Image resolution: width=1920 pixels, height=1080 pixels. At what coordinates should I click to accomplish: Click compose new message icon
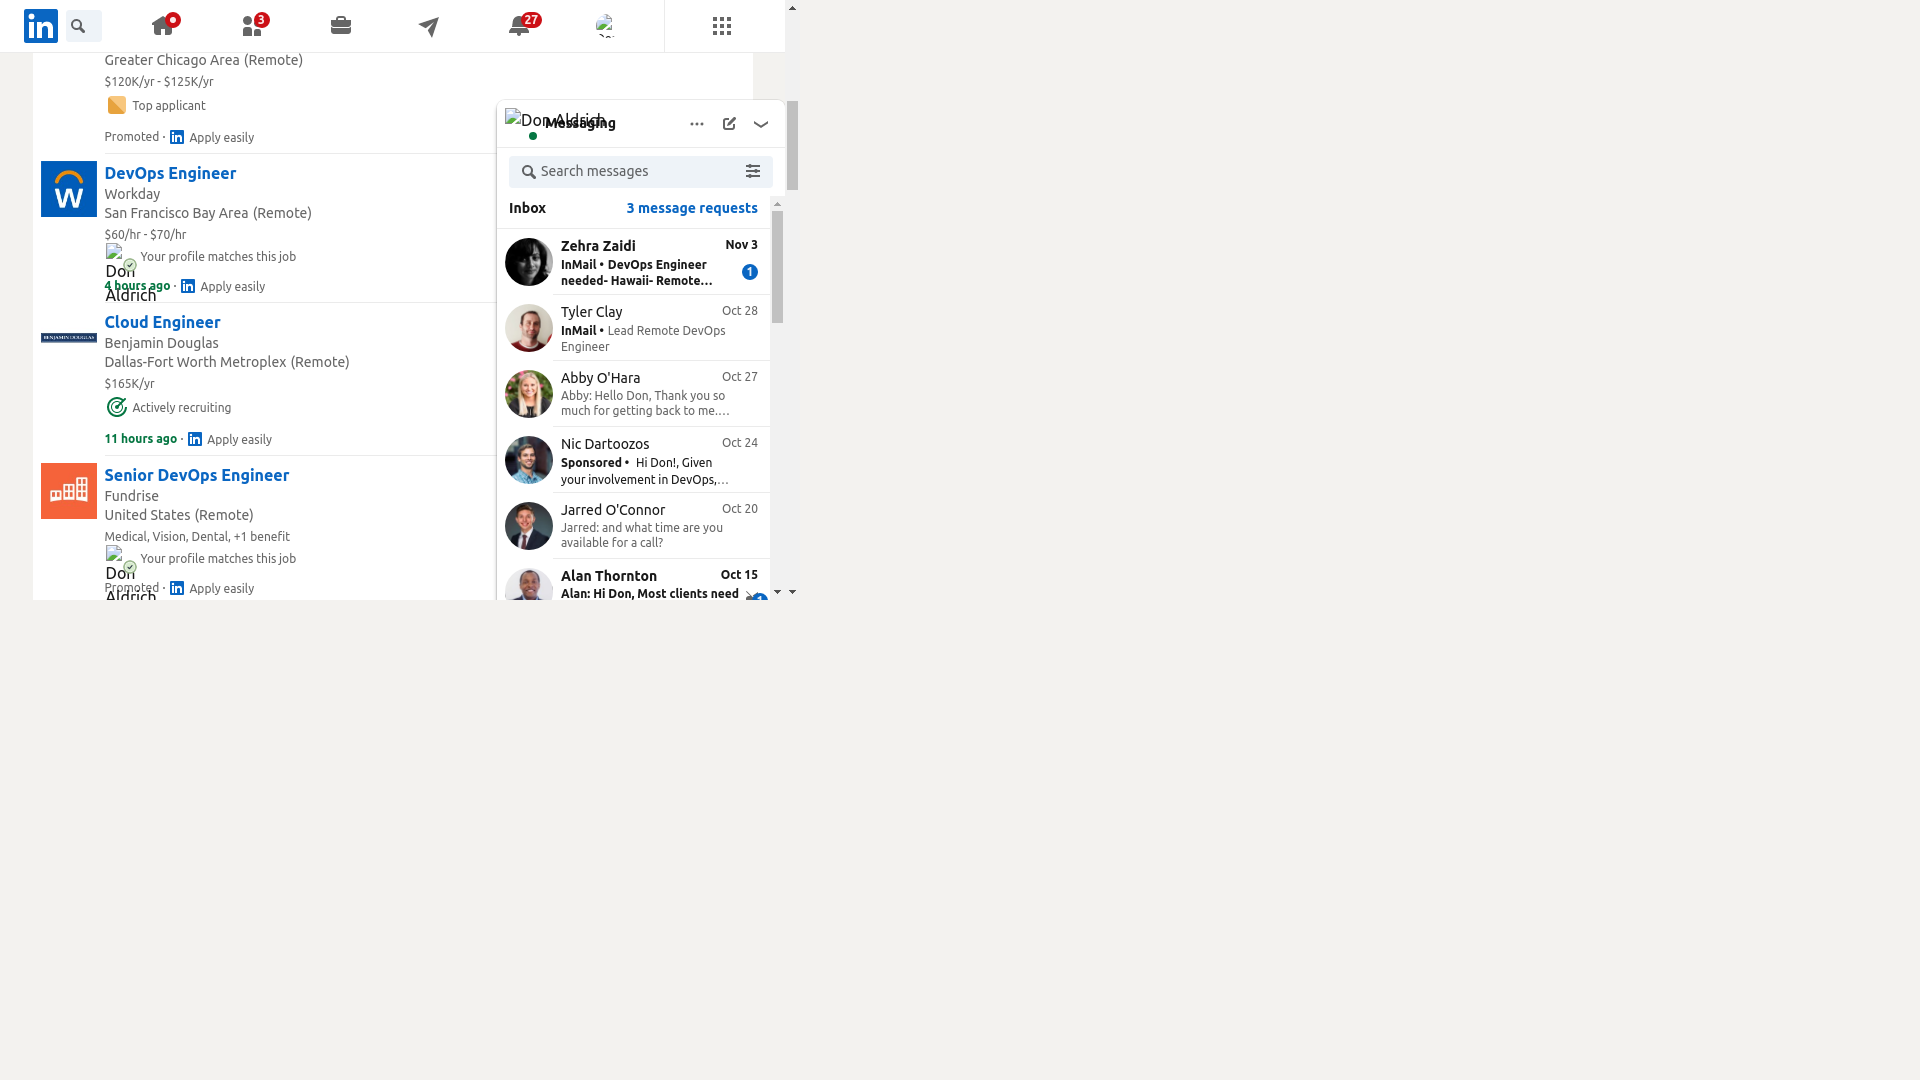(x=729, y=124)
